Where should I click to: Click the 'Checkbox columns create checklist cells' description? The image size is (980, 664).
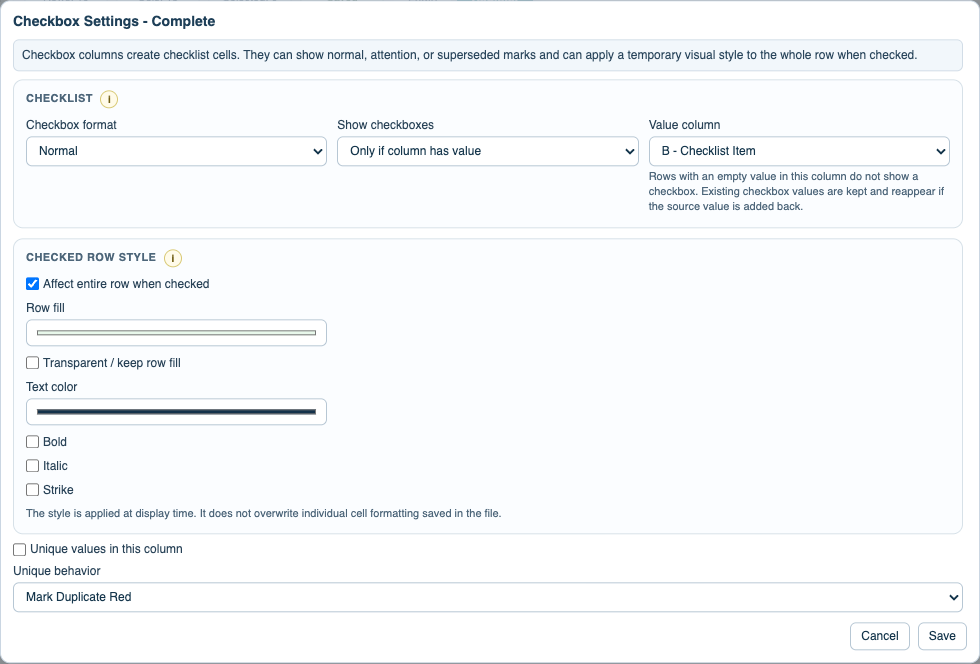469,55
